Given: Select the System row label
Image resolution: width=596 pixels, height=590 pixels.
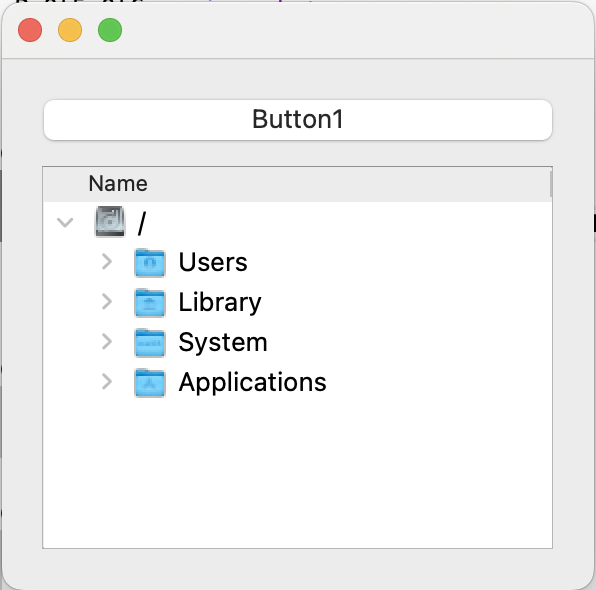Looking at the screenshot, I should point(223,343).
